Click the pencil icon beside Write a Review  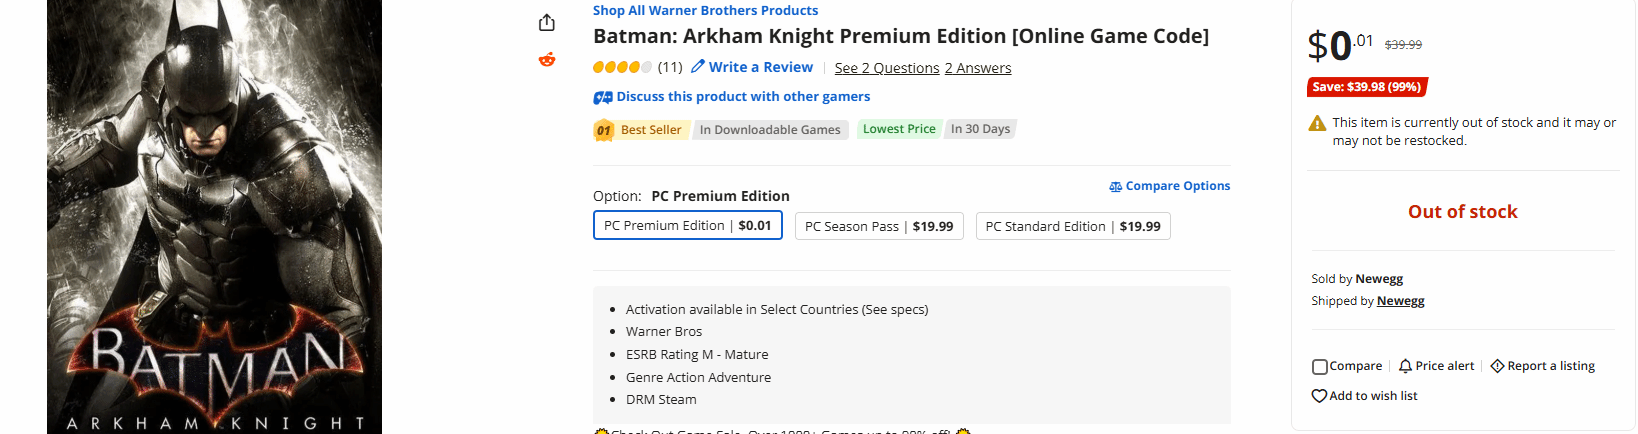pyautogui.click(x=698, y=67)
